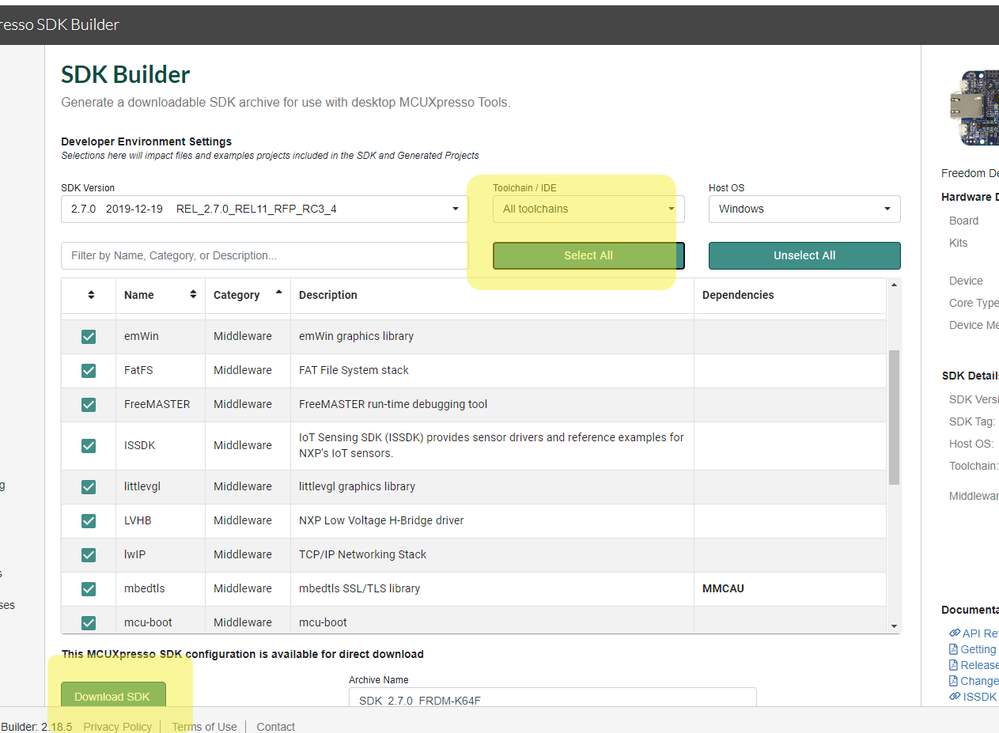The image size is (999, 733).
Task: Click the Download SDK button
Action: [x=113, y=697]
